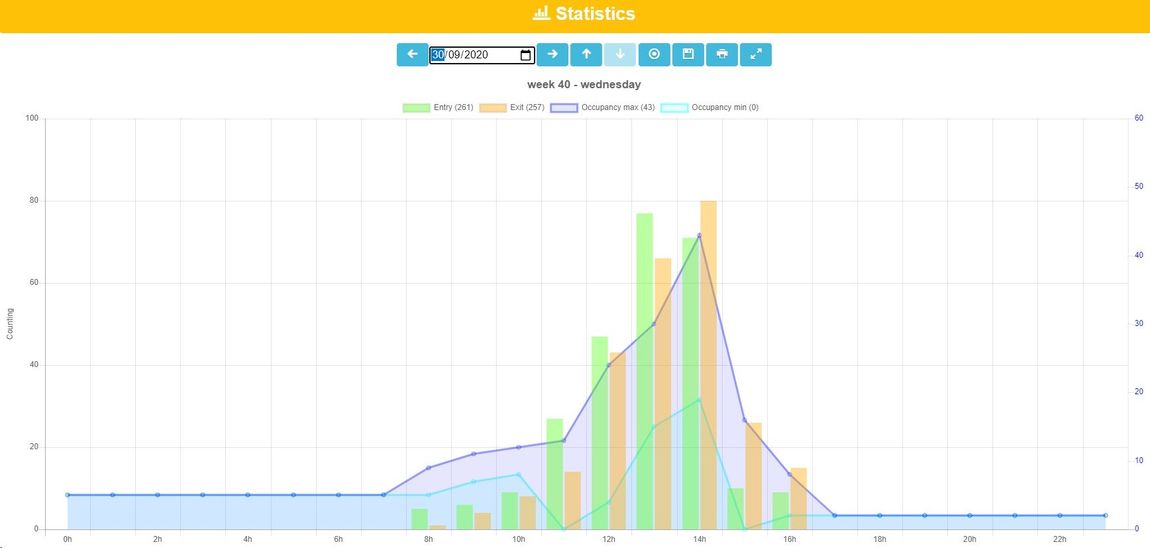Go to the next day with right arrow
Screen dimensions: 1150x548
552,54
